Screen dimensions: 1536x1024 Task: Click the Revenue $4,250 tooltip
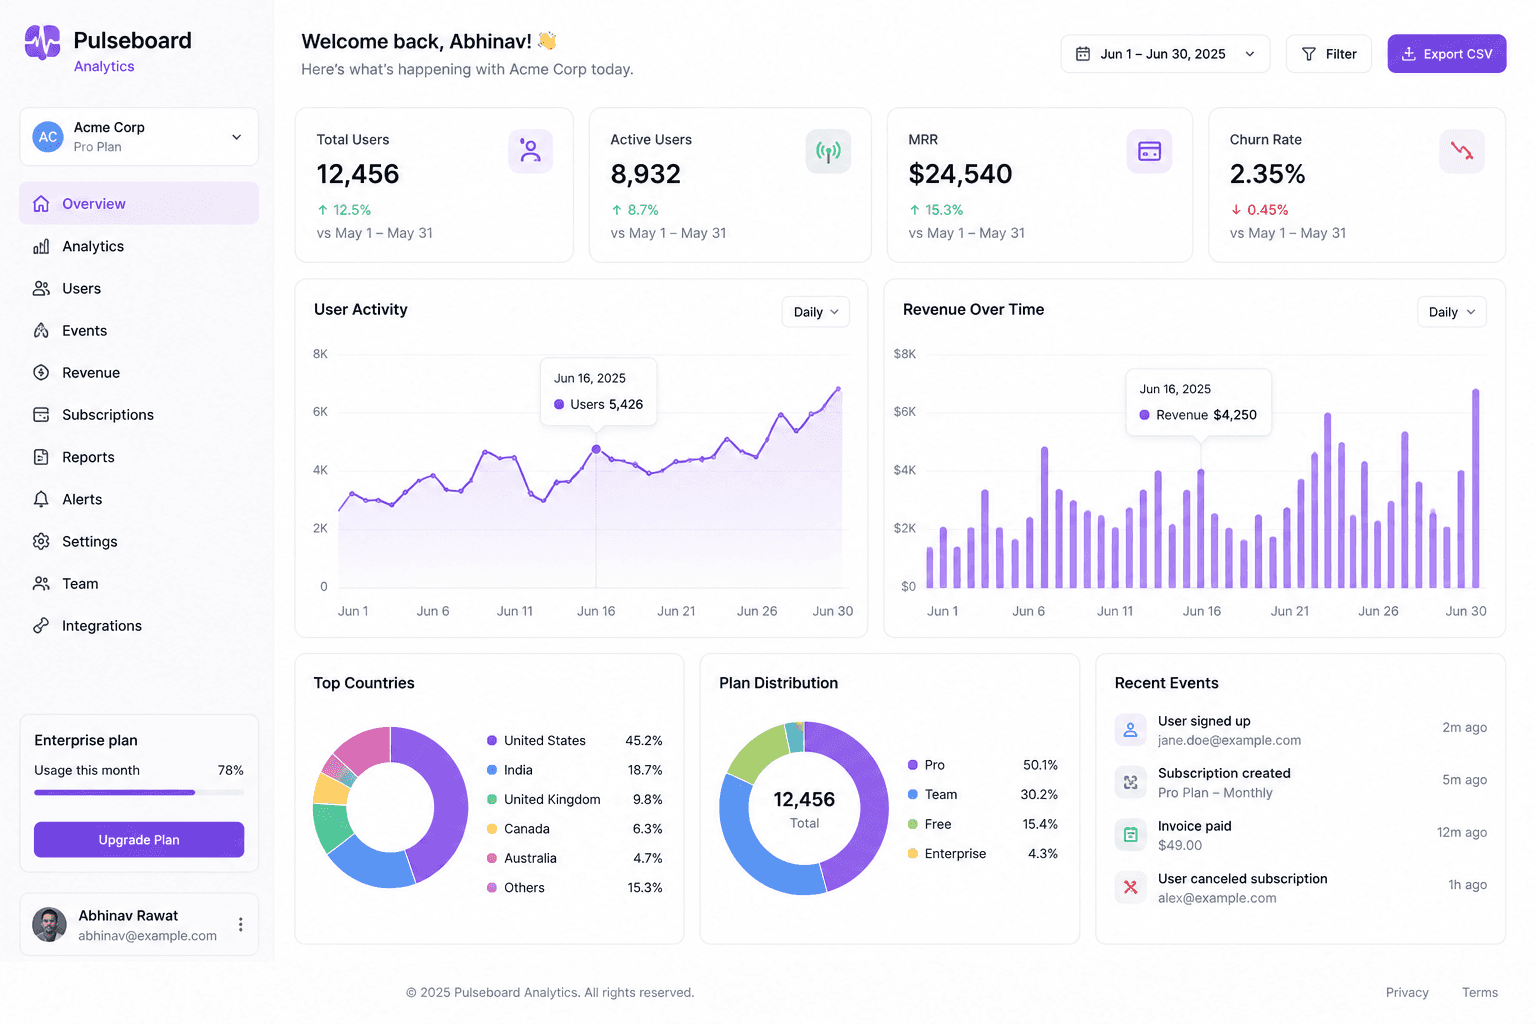[1199, 403]
